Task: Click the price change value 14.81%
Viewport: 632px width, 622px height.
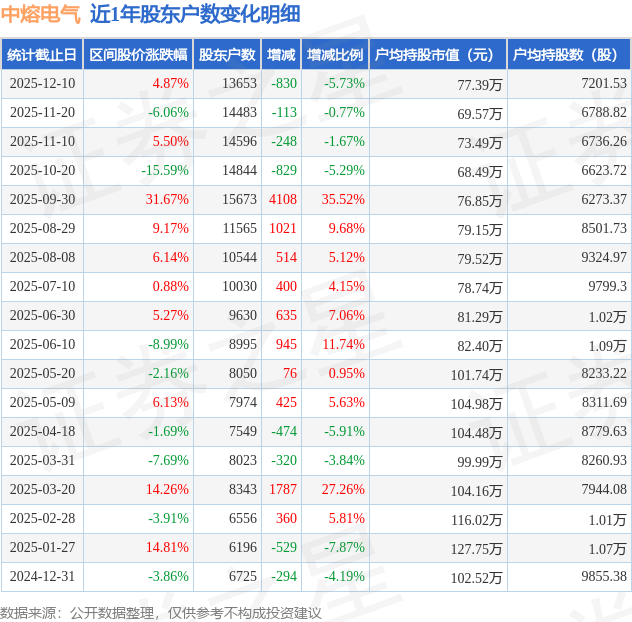Action: [167, 548]
